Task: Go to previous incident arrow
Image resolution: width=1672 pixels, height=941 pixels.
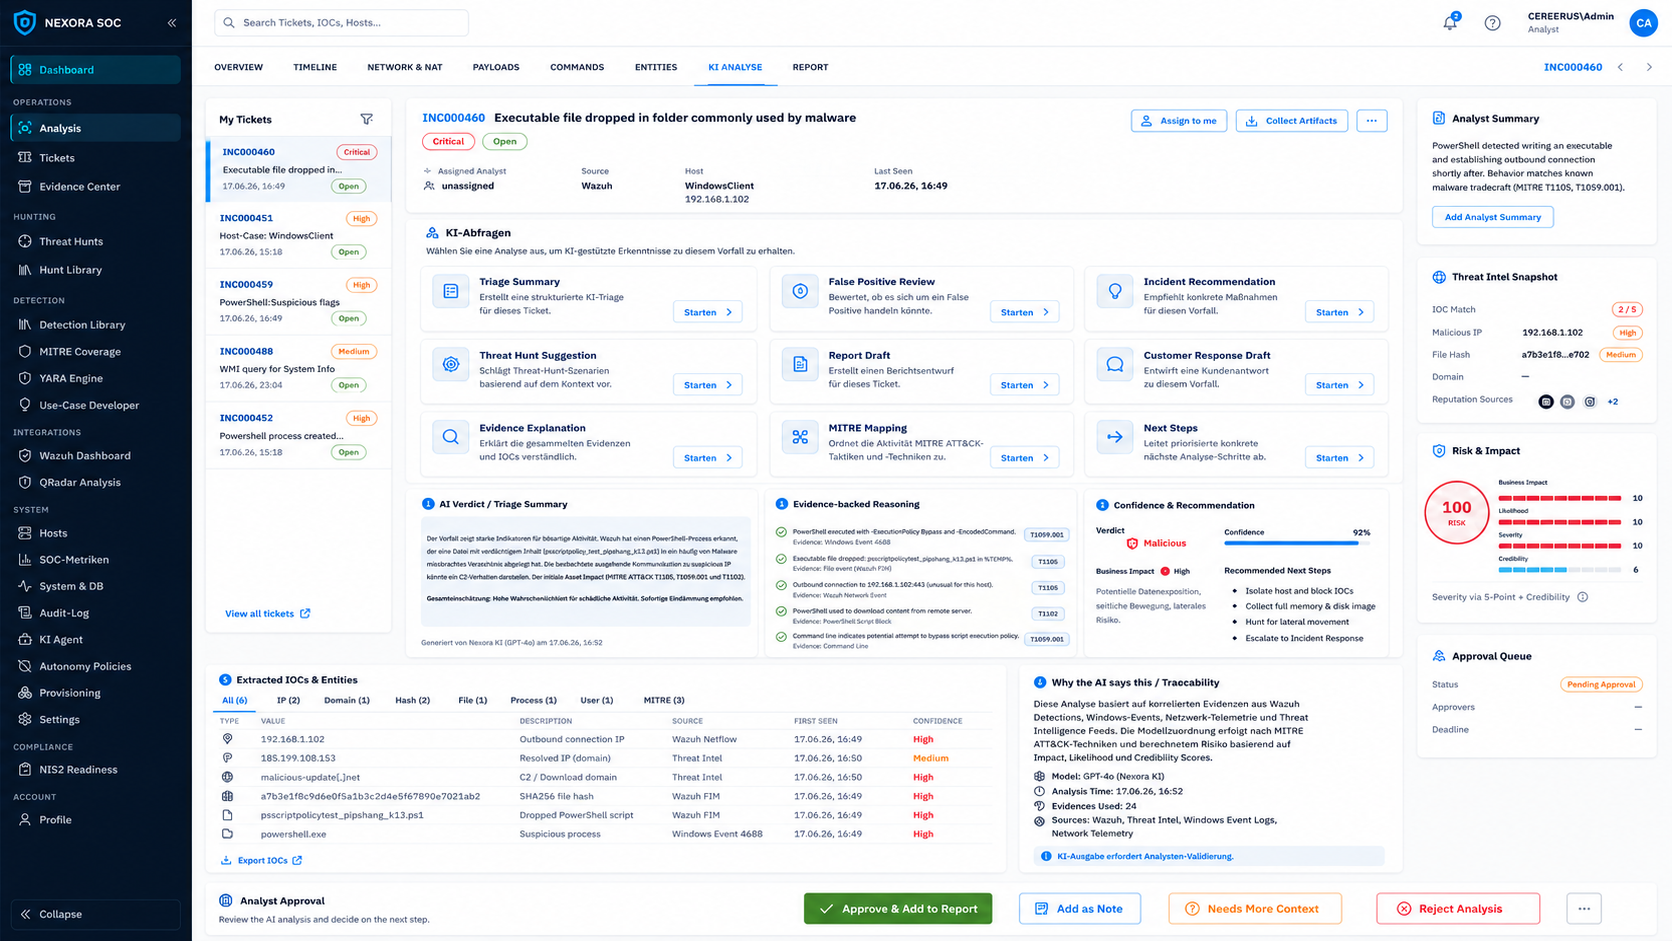Action: pyautogui.click(x=1621, y=67)
